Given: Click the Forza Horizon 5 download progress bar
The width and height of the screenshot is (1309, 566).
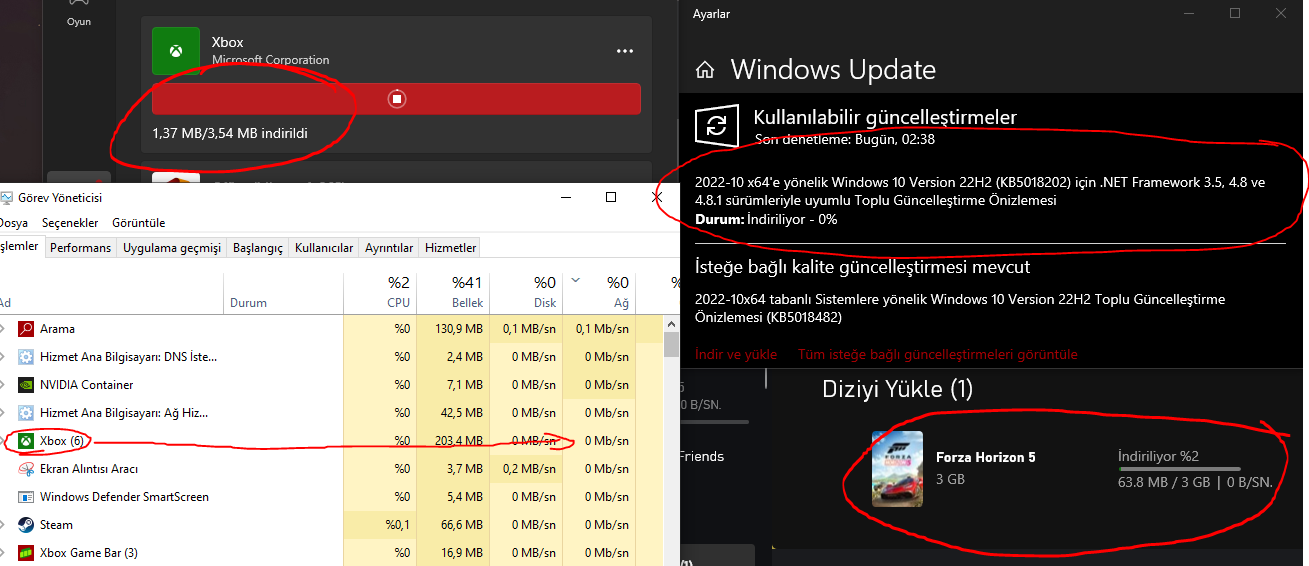Looking at the screenshot, I should [1179, 469].
